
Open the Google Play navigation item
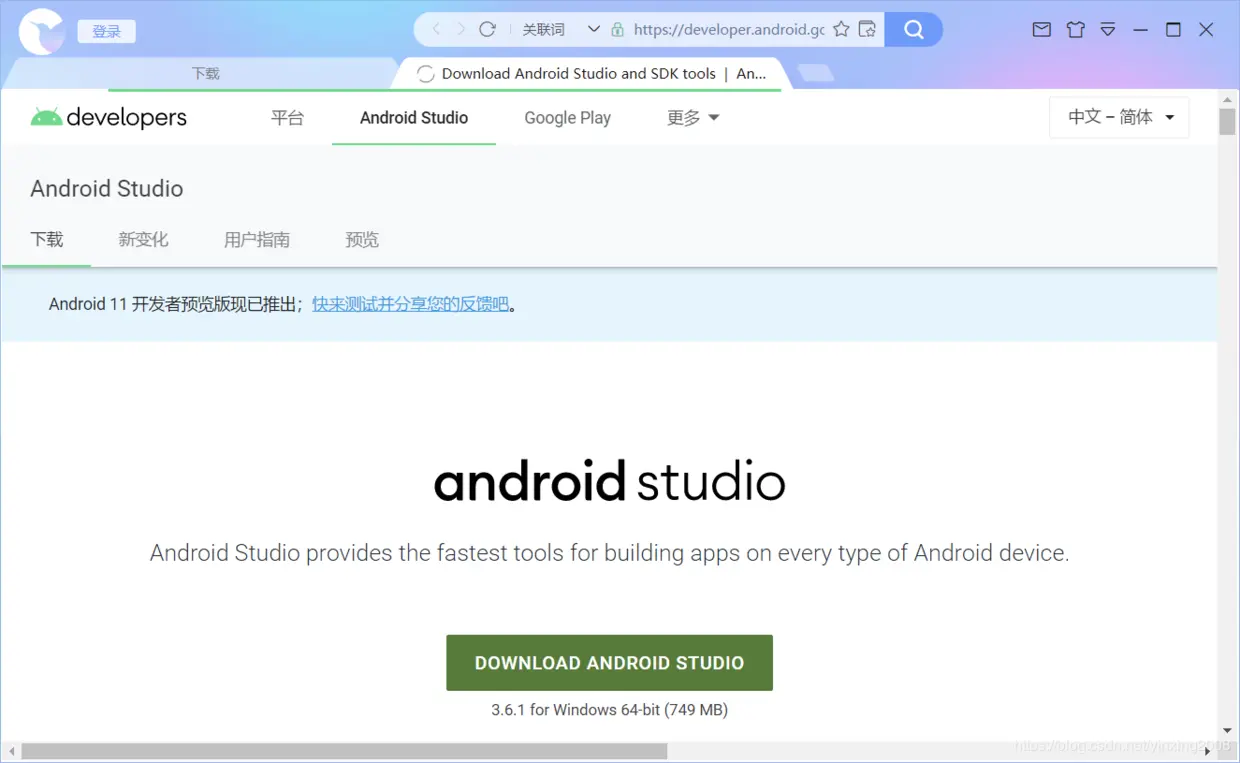click(x=567, y=117)
